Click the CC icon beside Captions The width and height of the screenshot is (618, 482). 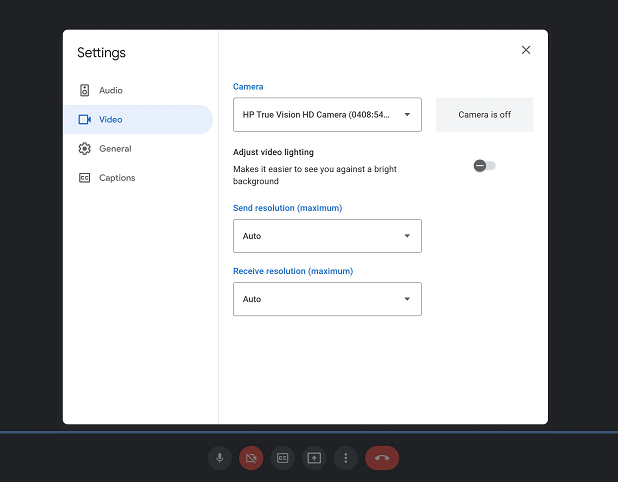(x=84, y=178)
